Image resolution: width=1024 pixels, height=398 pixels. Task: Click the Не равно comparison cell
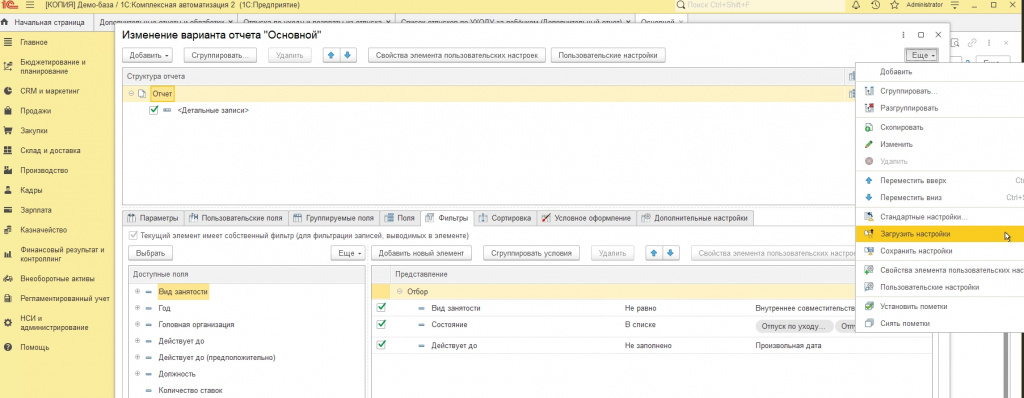tap(640, 308)
